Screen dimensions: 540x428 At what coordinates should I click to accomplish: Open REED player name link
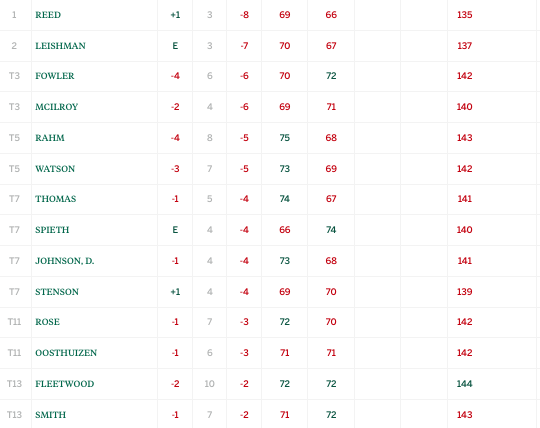pos(48,15)
